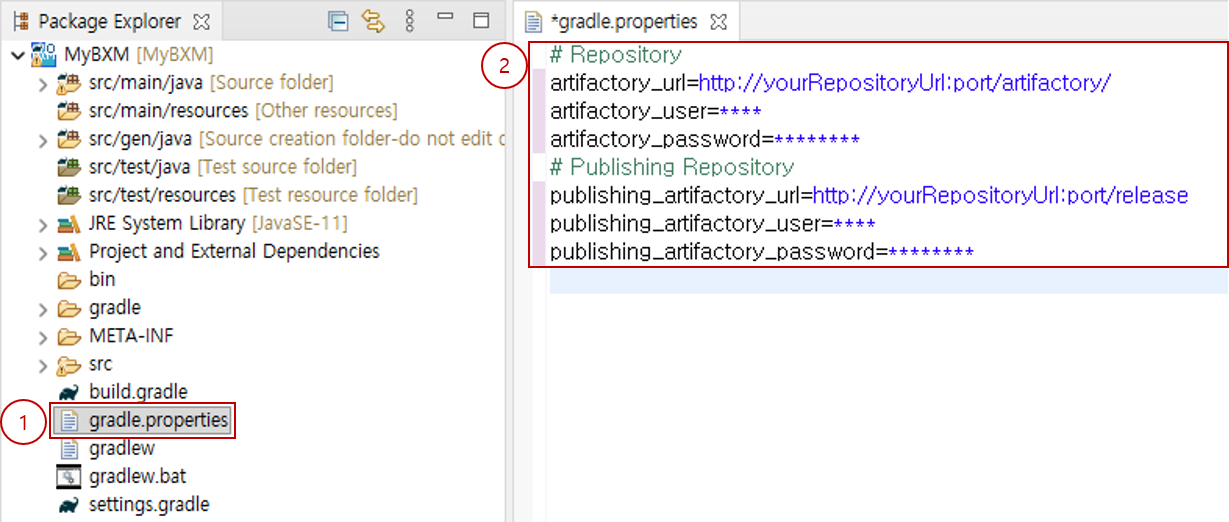Click '# Publishing Repository' comment line
This screenshot has width=1229, height=522.
tap(672, 167)
